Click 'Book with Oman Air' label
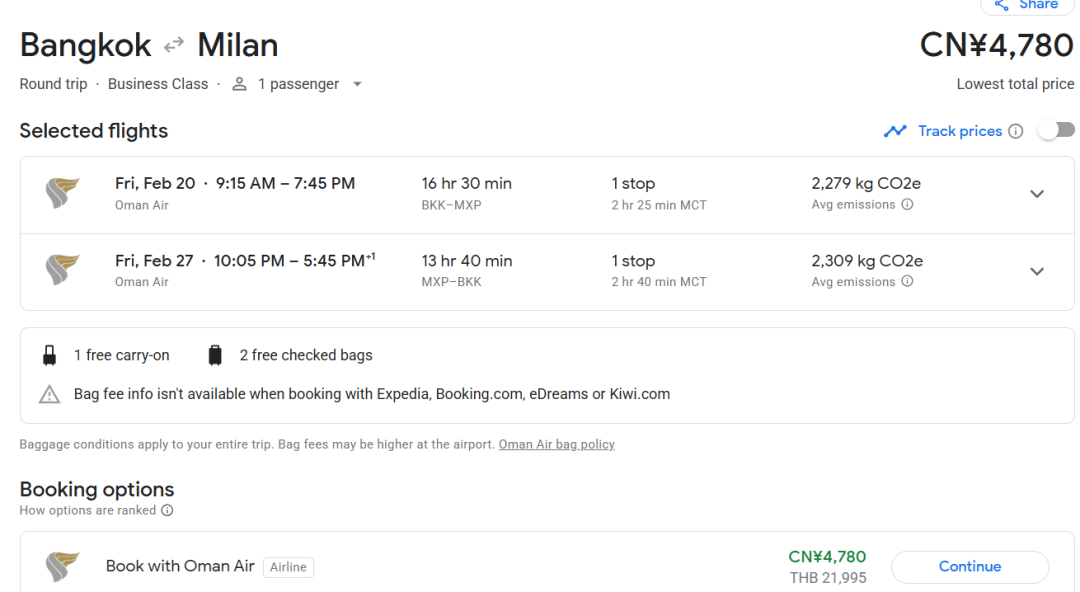 click(x=180, y=566)
